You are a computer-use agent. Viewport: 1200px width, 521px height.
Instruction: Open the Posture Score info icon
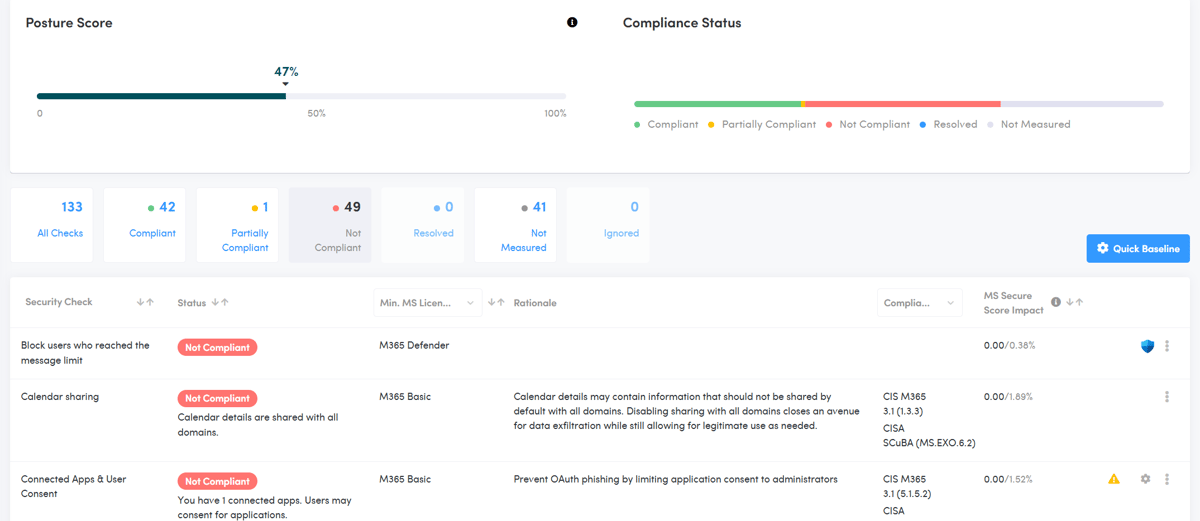click(x=572, y=22)
